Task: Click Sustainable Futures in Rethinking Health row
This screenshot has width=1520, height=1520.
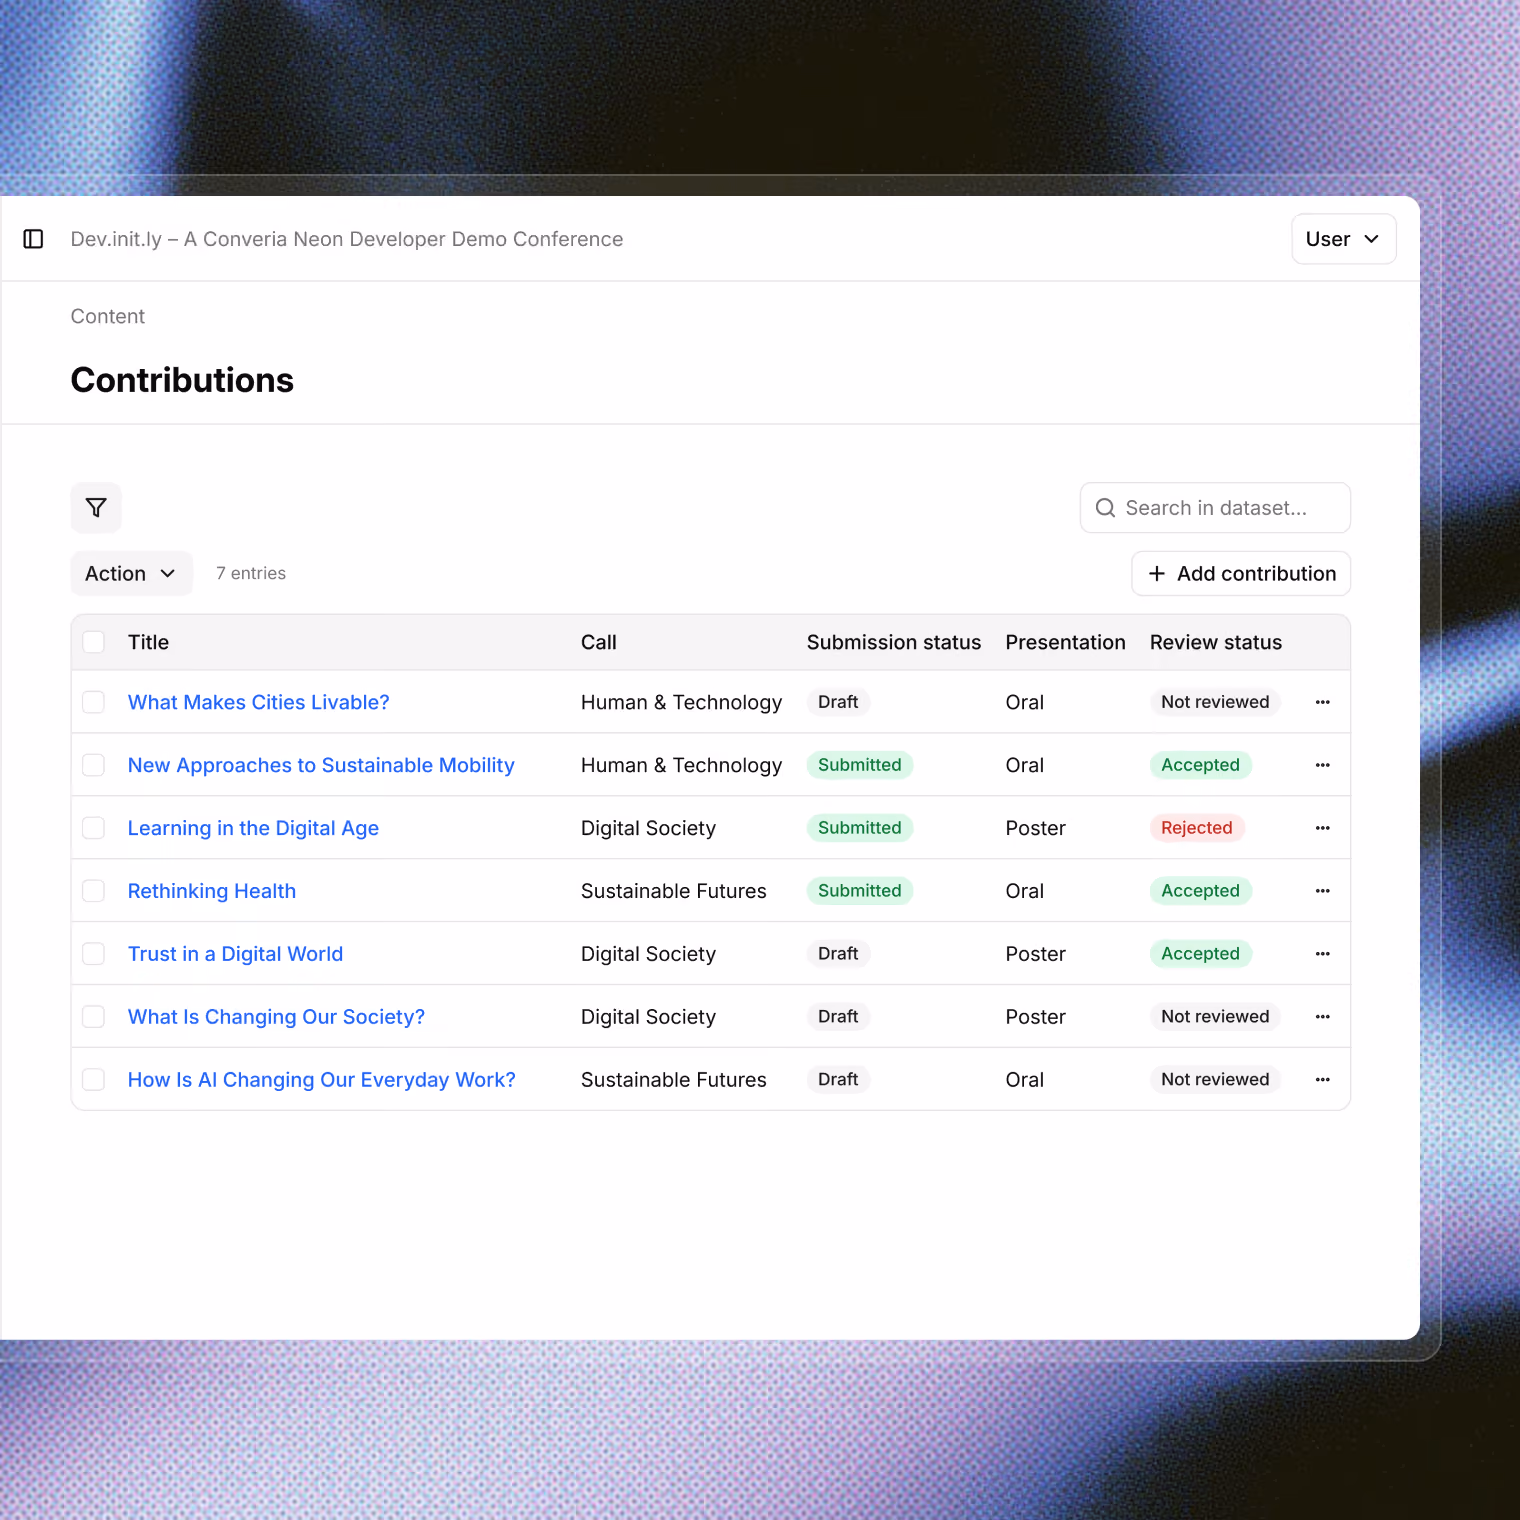Action: point(674,891)
